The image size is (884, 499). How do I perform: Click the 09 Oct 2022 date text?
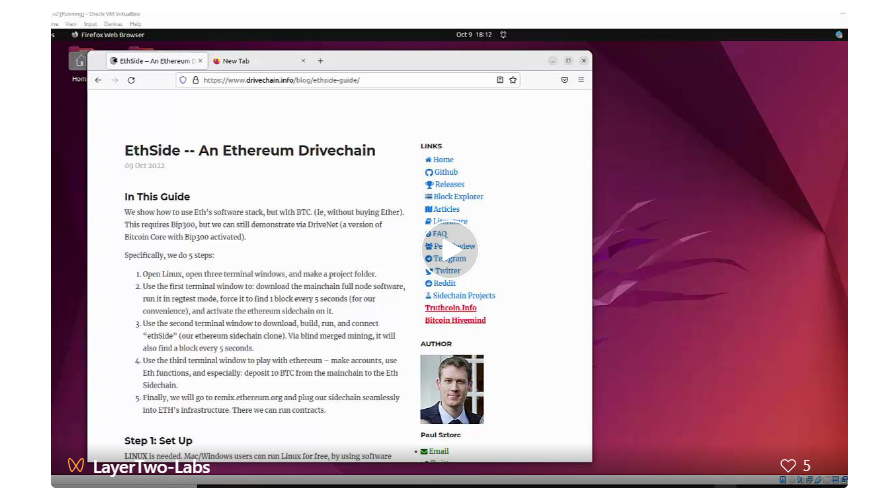(x=144, y=166)
